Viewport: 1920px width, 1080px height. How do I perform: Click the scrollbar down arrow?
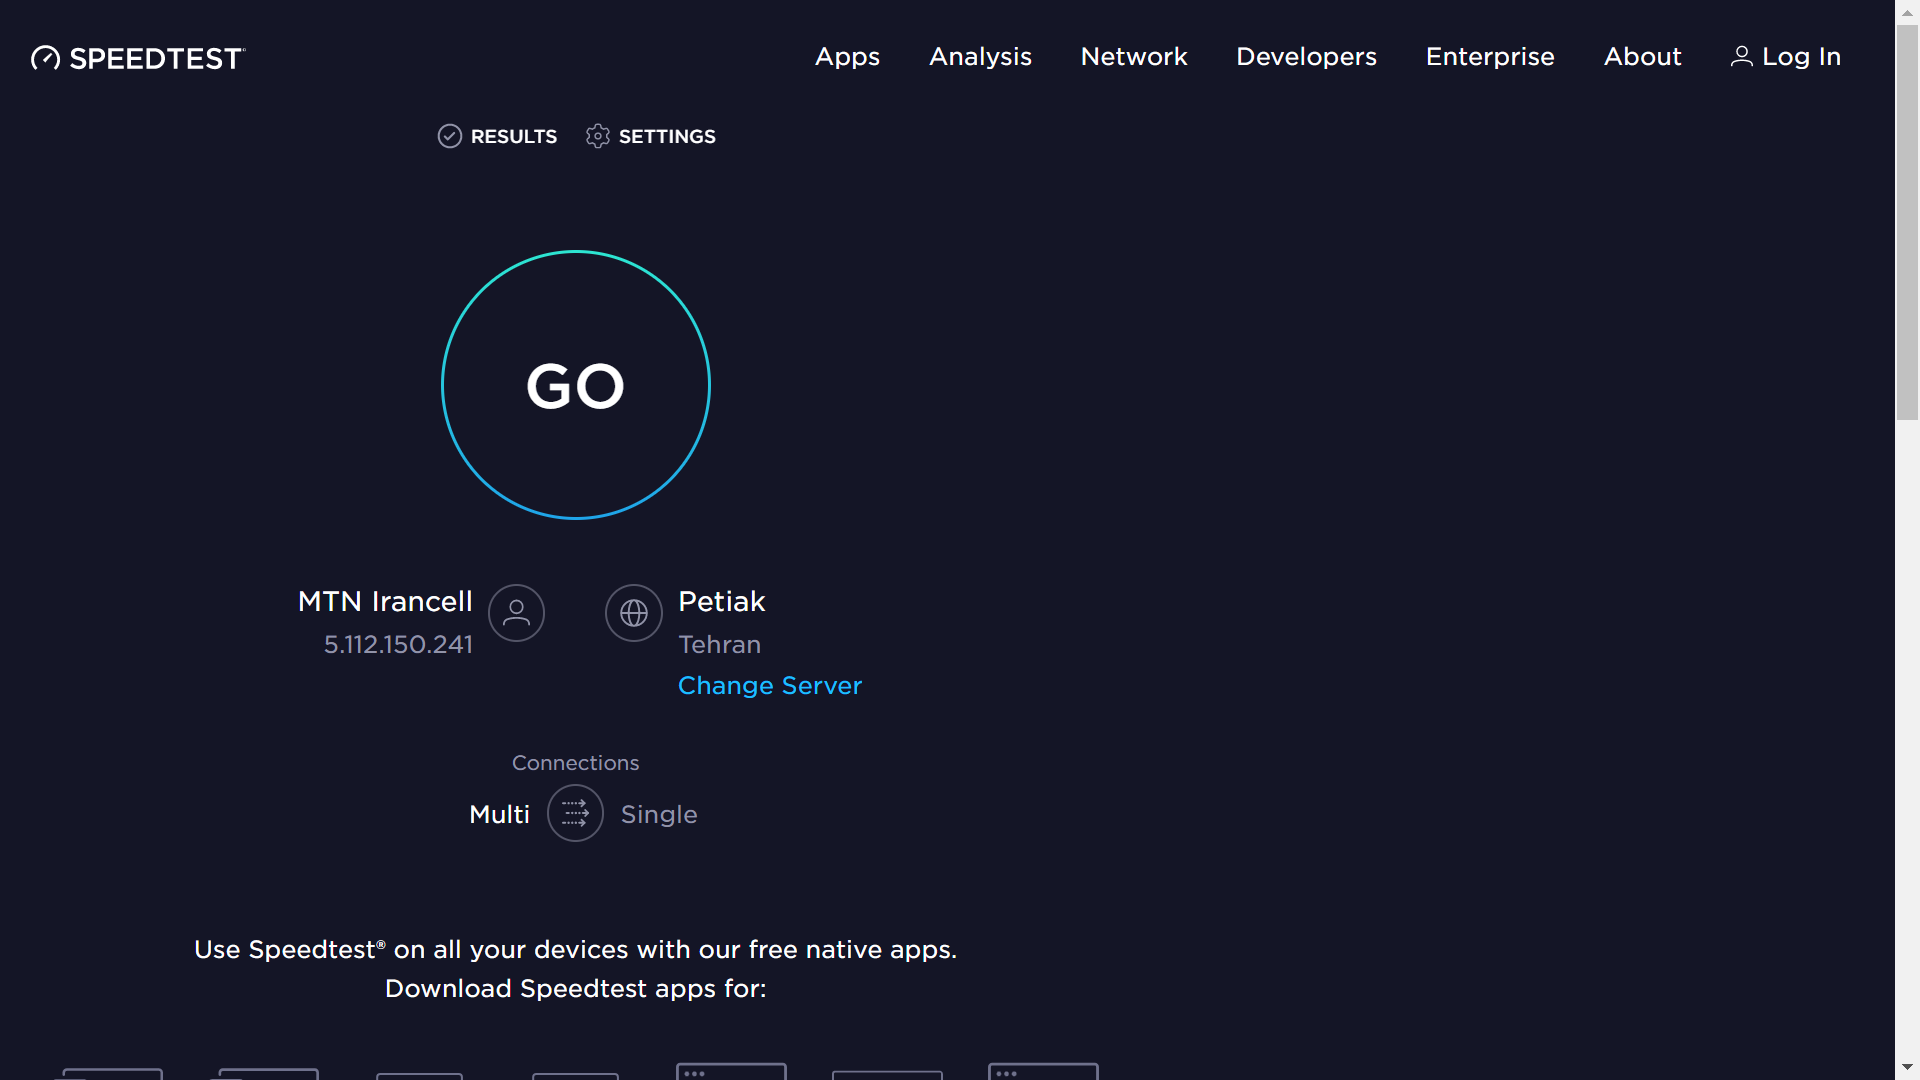coord(1907,1067)
